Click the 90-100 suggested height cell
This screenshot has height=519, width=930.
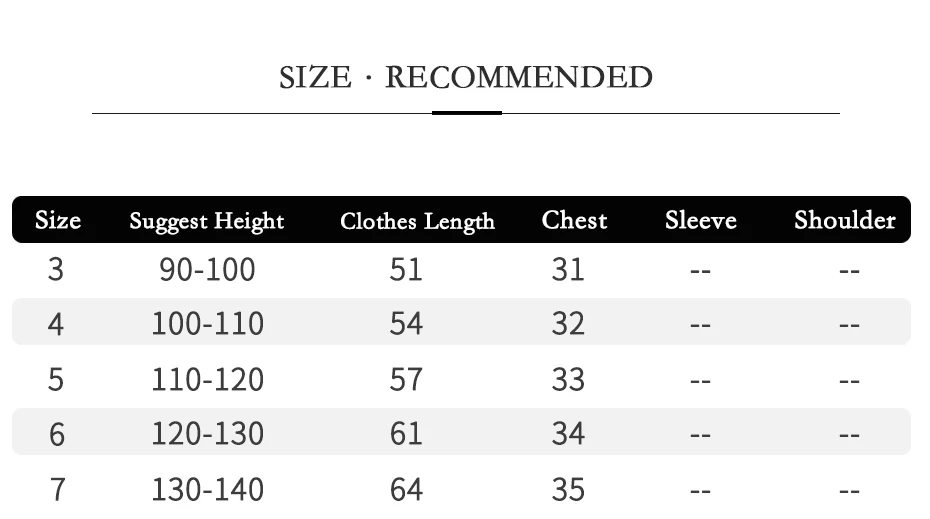pos(207,270)
